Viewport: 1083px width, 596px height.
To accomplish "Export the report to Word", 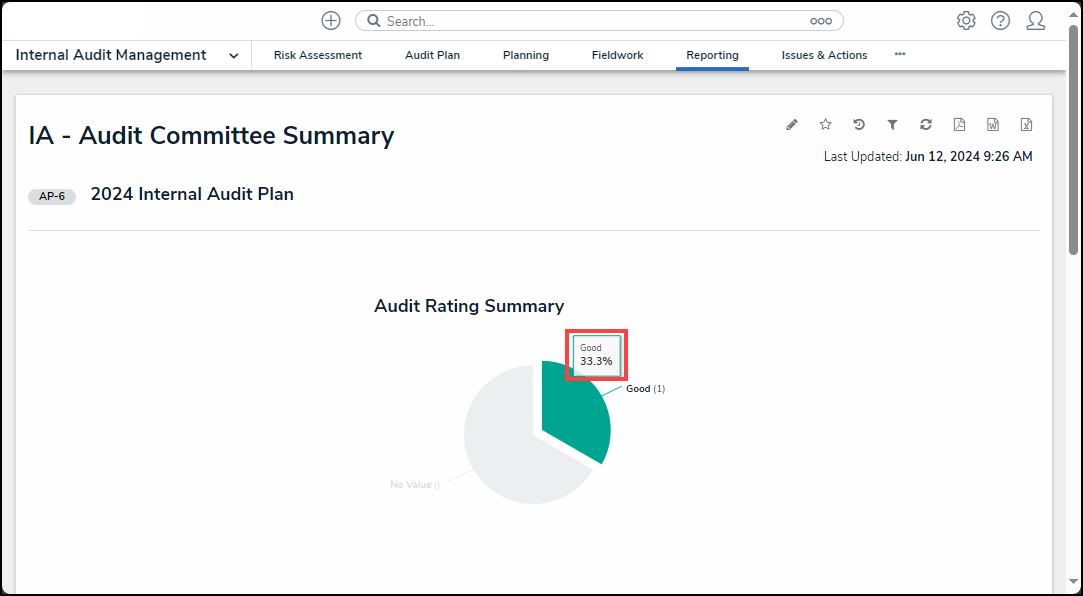I will pos(993,125).
